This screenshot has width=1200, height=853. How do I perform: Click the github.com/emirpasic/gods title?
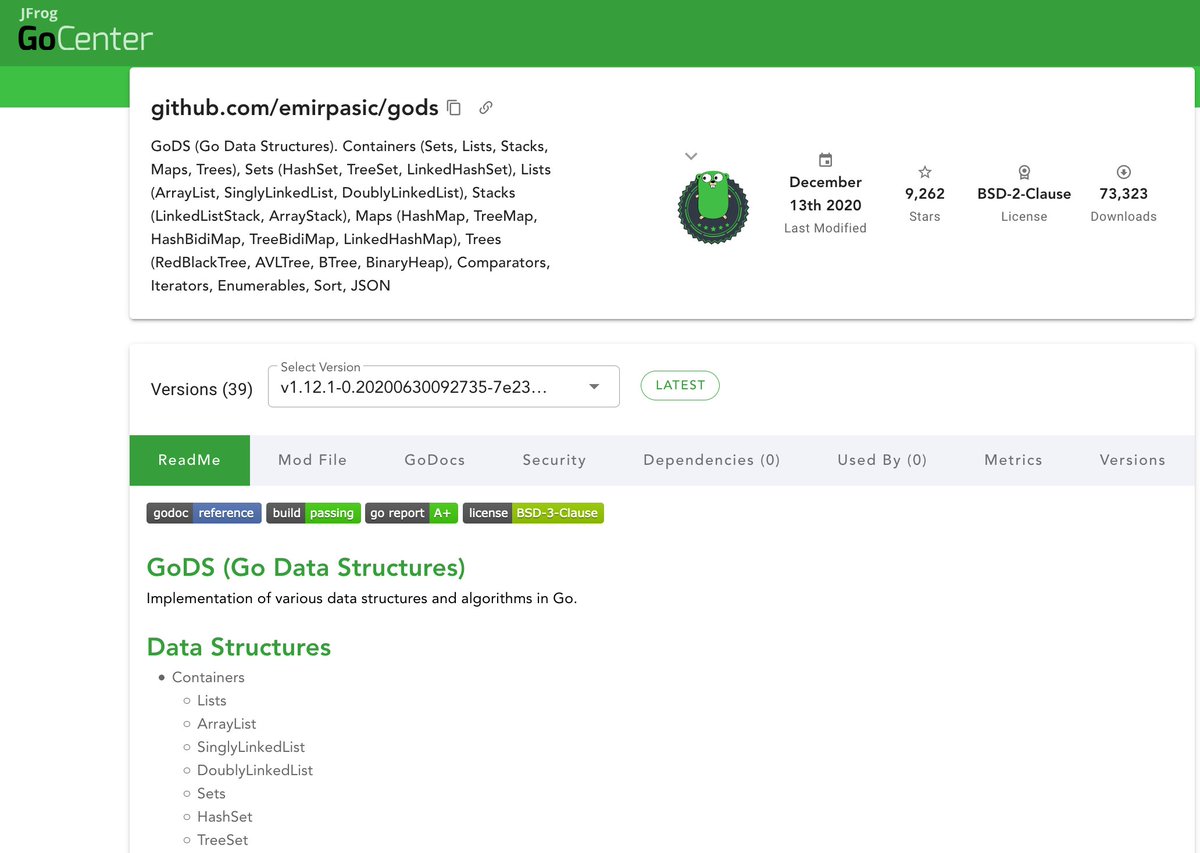(x=295, y=107)
